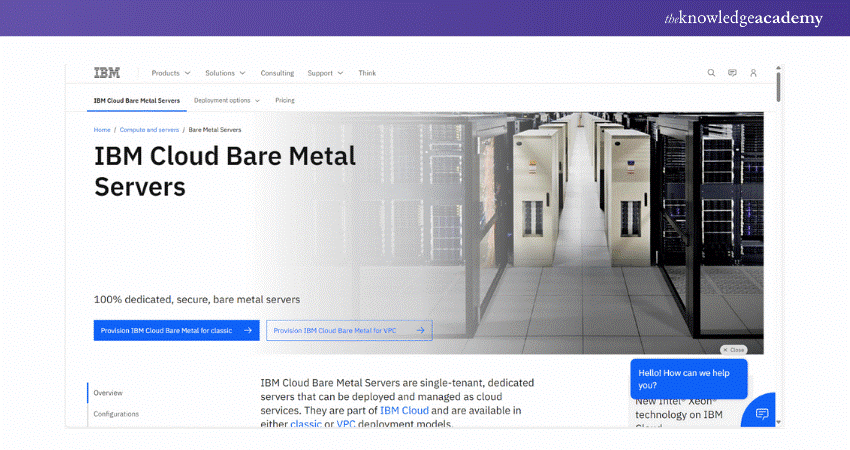Open the Think menu item
Screen dimensions: 850x450
coord(367,73)
